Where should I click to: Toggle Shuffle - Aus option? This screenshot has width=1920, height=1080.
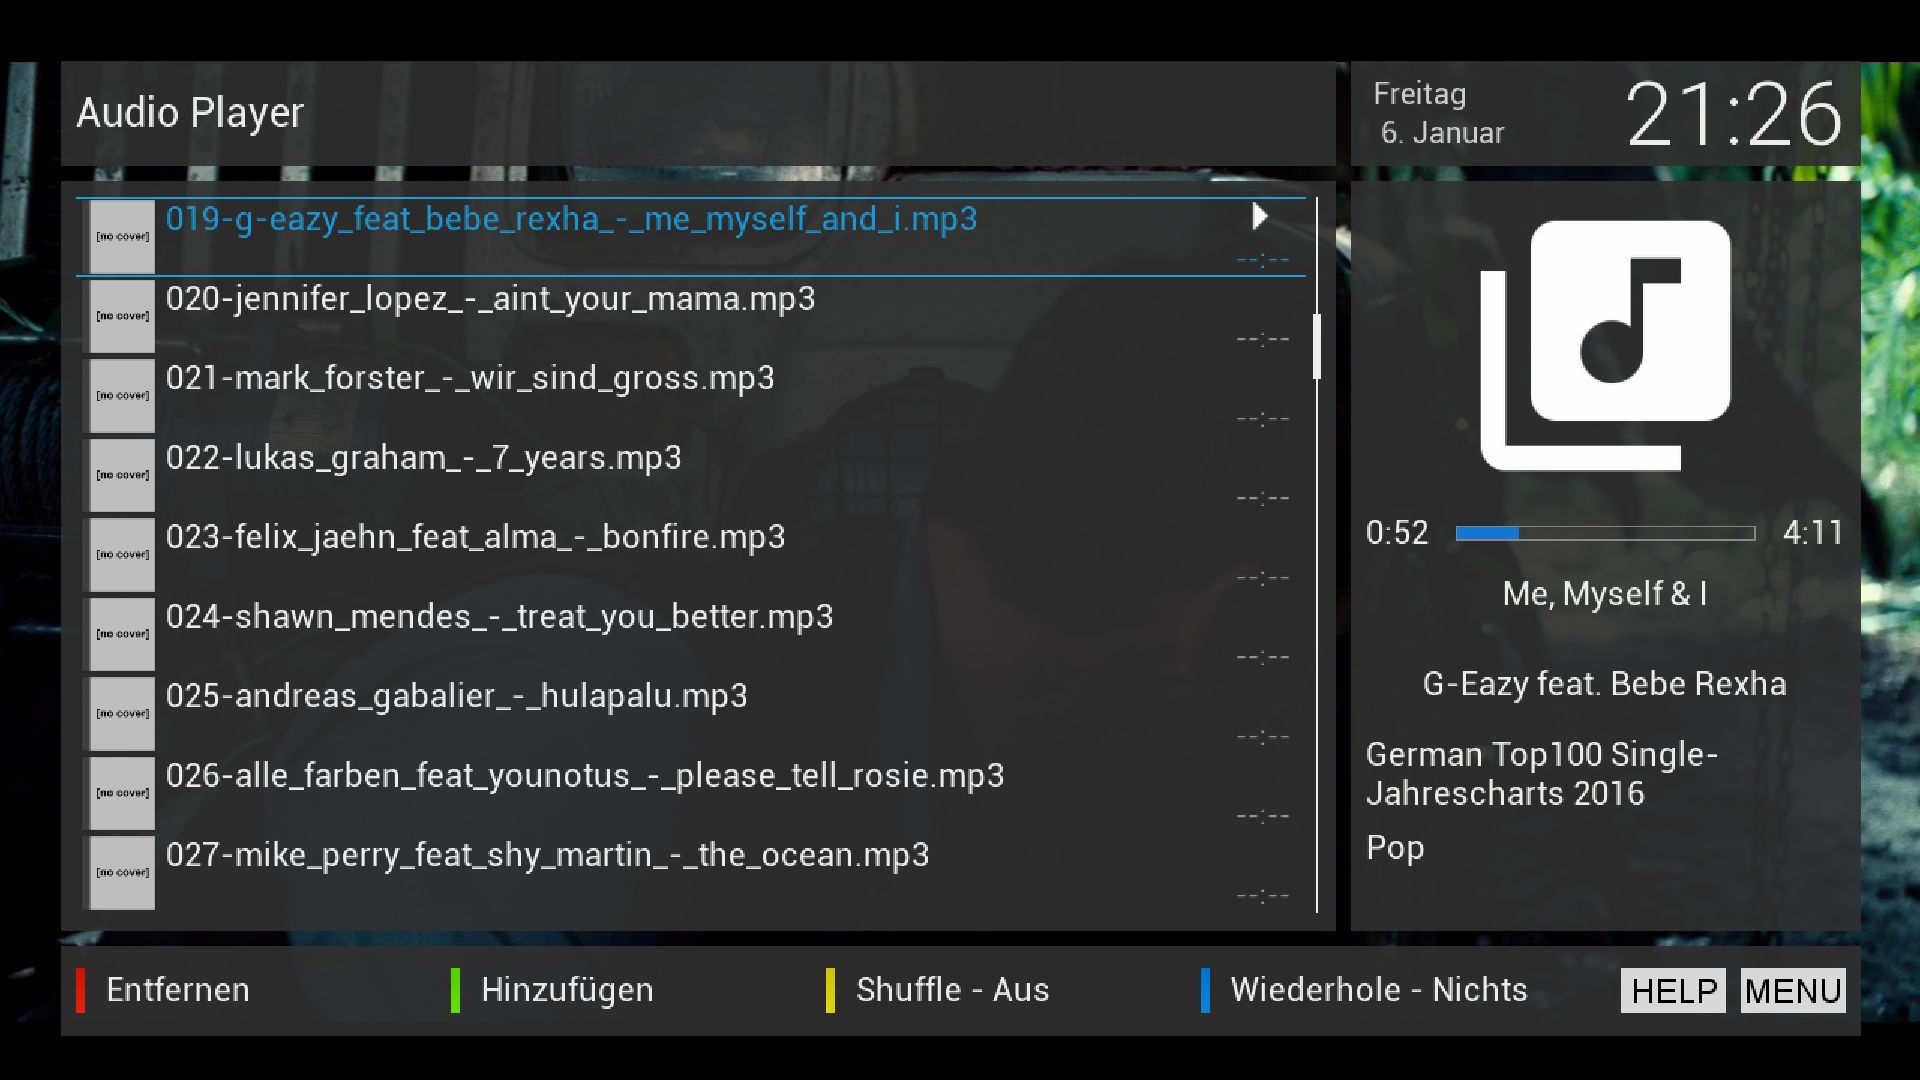click(x=952, y=990)
